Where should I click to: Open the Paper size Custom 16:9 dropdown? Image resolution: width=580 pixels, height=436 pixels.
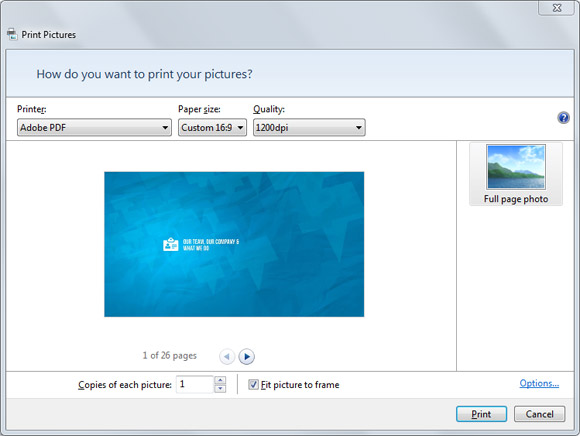pyautogui.click(x=212, y=128)
